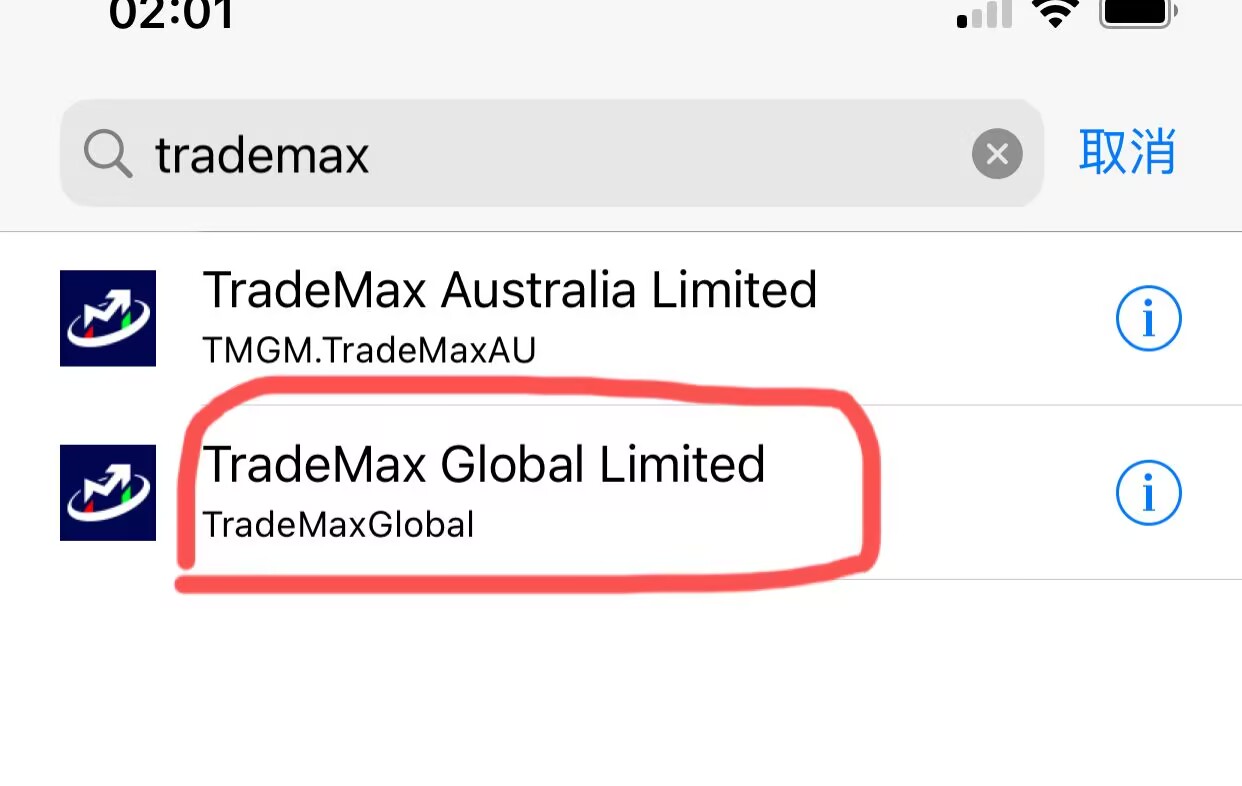
Task: Tap the TradeMax Global Limited logo
Action: (x=108, y=493)
